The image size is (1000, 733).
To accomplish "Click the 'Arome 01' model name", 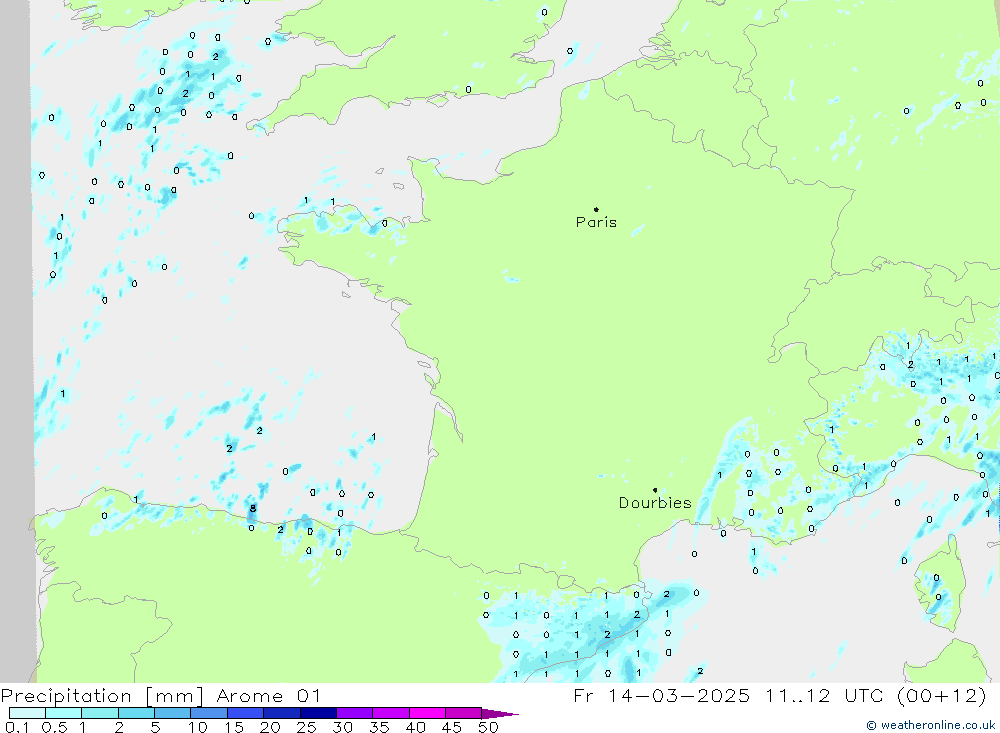I will (268, 696).
